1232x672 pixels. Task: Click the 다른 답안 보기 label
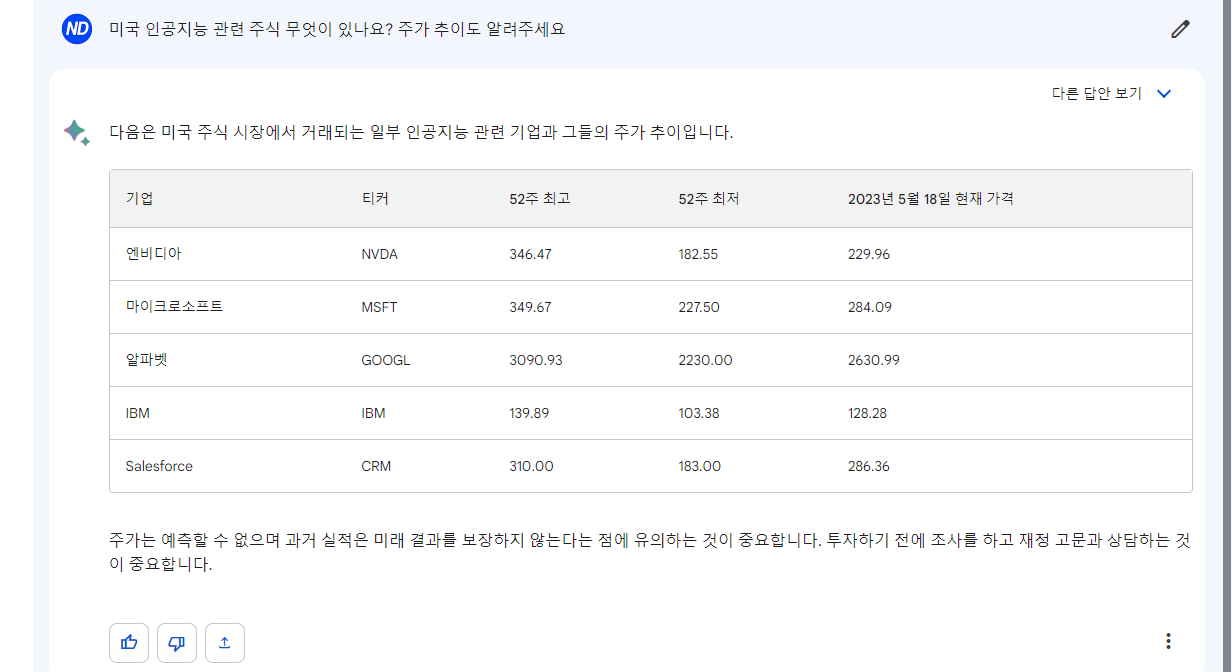[1096, 93]
